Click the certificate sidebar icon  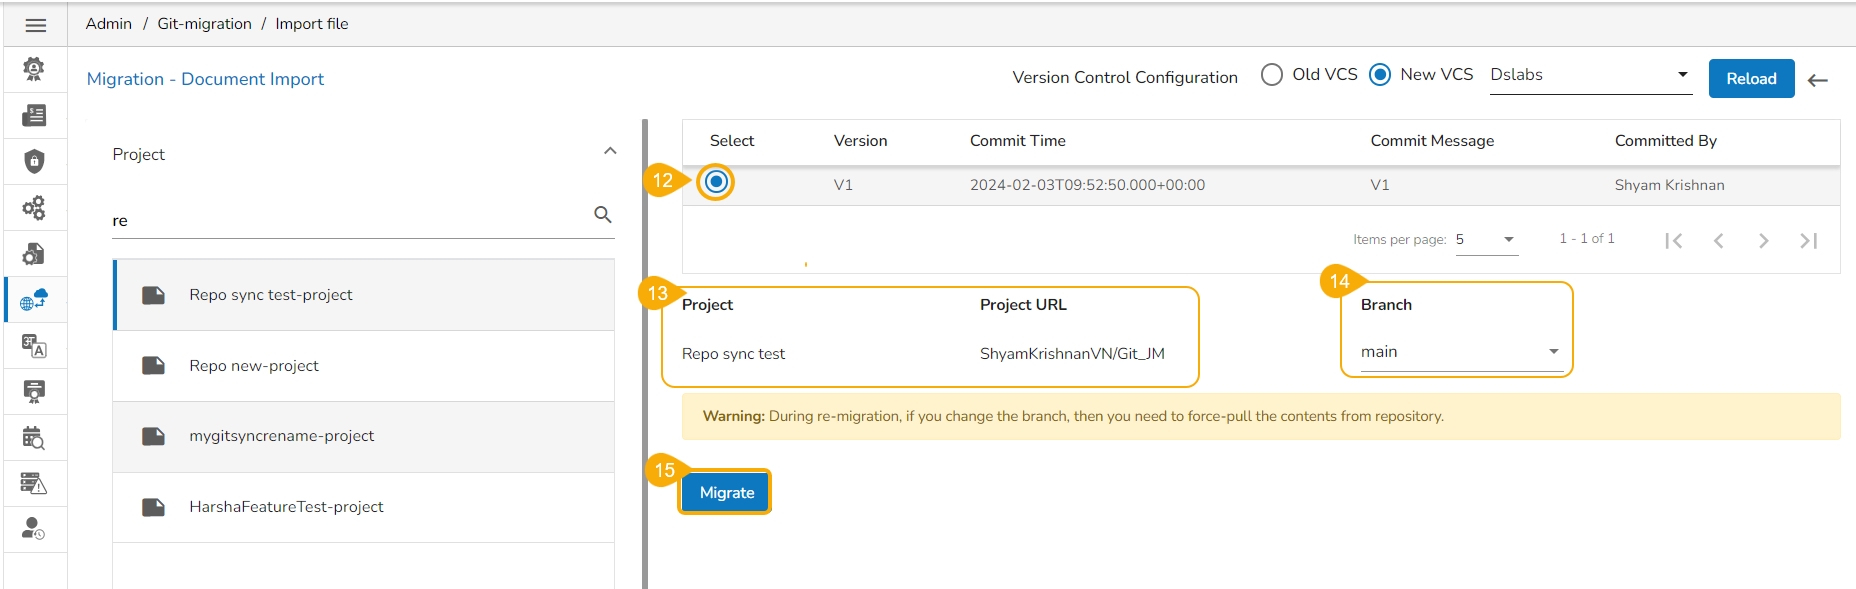point(34,391)
